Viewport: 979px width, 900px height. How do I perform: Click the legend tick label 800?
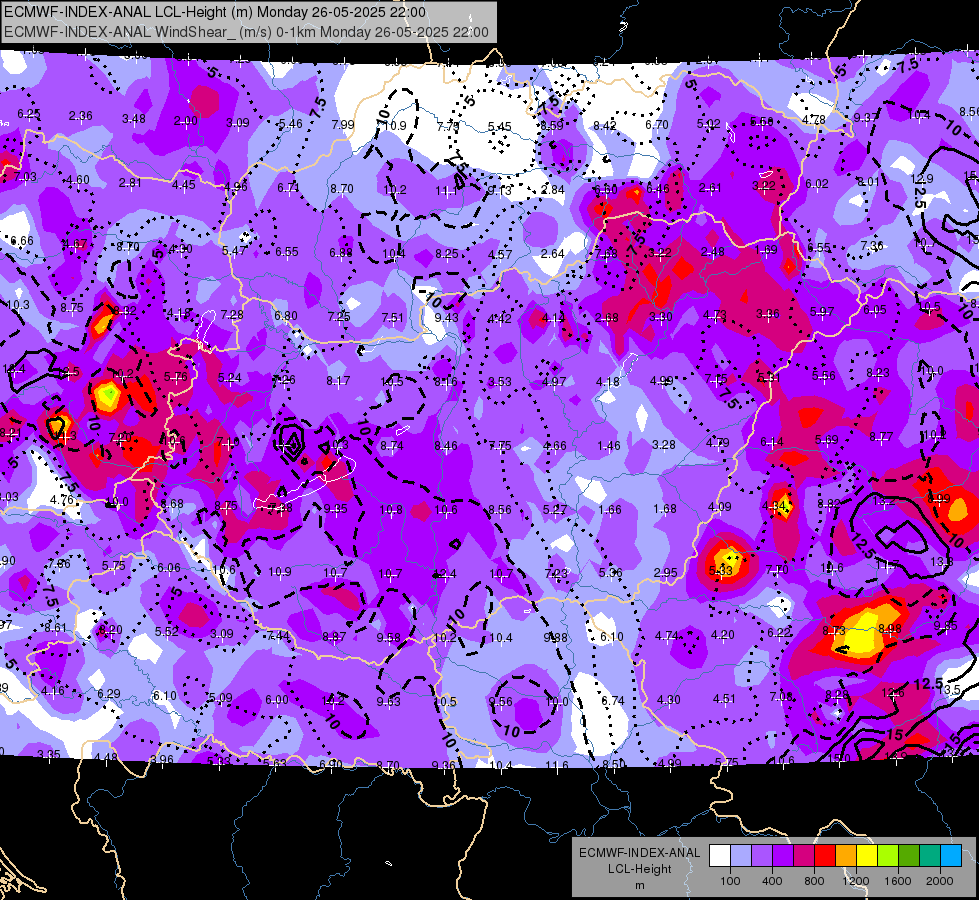click(x=814, y=881)
